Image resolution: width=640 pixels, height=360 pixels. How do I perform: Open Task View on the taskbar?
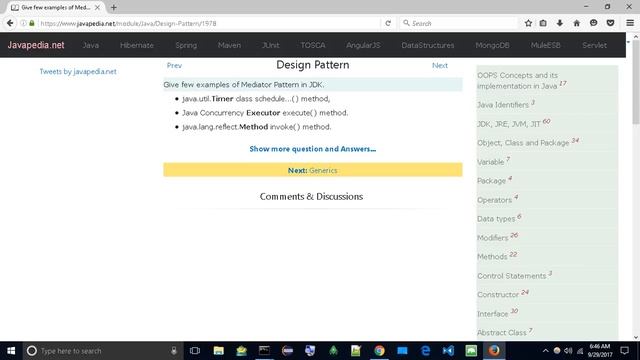(195, 351)
